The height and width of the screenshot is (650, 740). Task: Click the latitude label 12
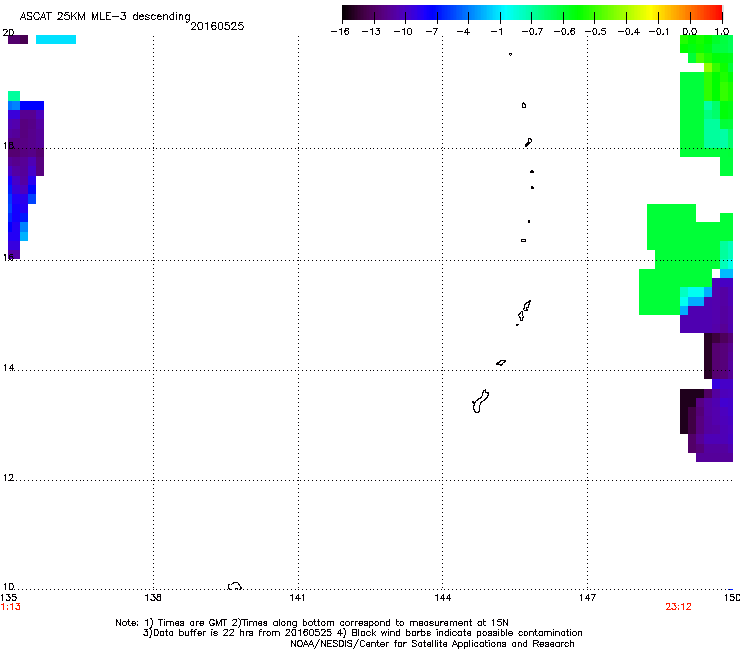tap(8, 478)
